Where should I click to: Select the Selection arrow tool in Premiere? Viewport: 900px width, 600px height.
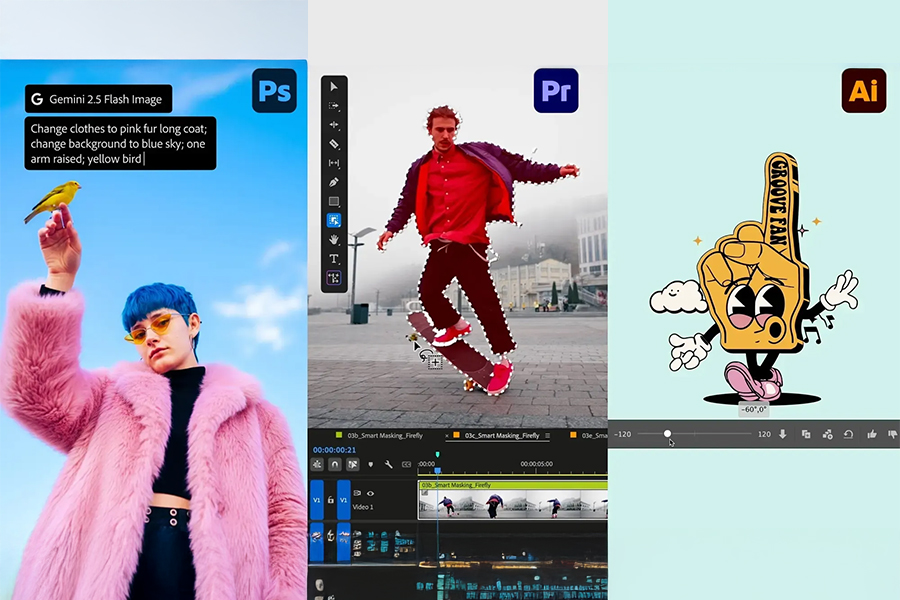tap(334, 87)
